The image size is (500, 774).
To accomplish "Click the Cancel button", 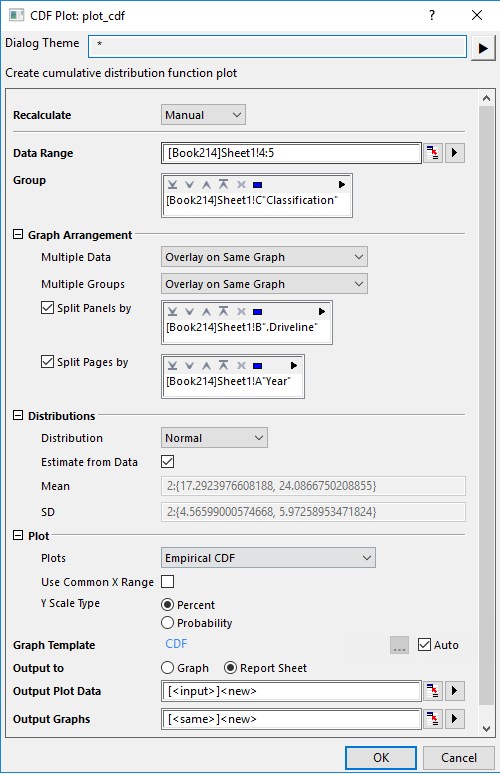I will point(459,758).
